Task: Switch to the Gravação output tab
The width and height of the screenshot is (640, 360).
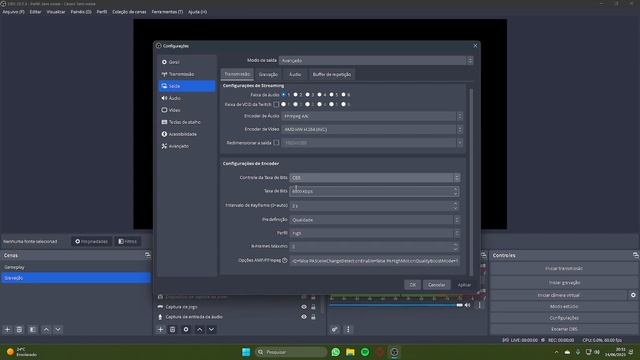Action: click(268, 74)
